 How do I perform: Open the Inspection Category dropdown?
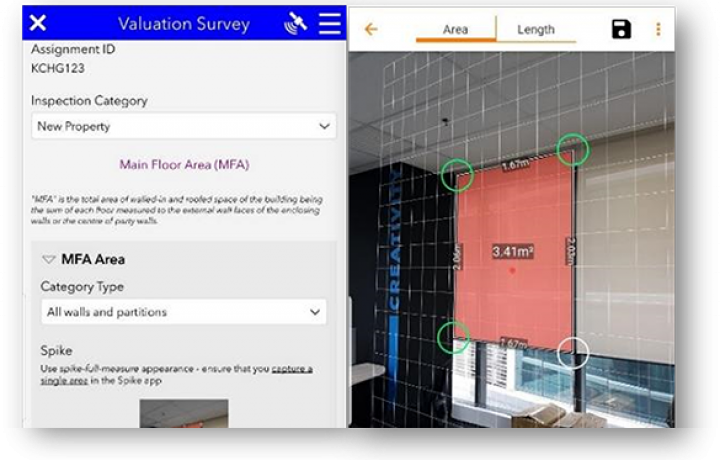[x=183, y=127]
